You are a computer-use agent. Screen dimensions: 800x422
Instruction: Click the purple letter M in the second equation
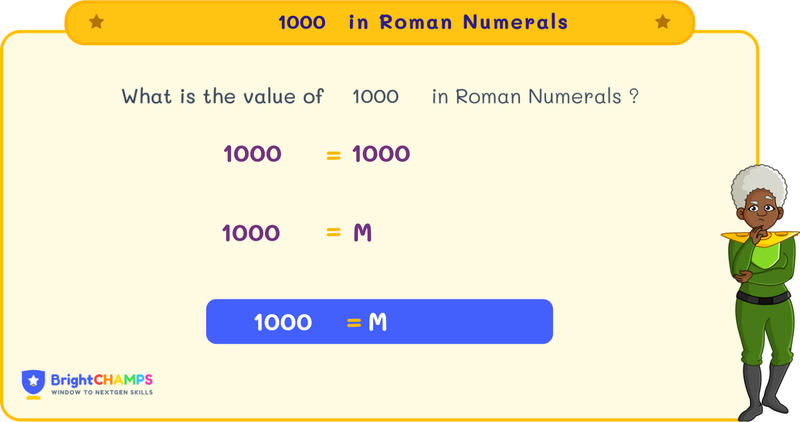pos(363,233)
